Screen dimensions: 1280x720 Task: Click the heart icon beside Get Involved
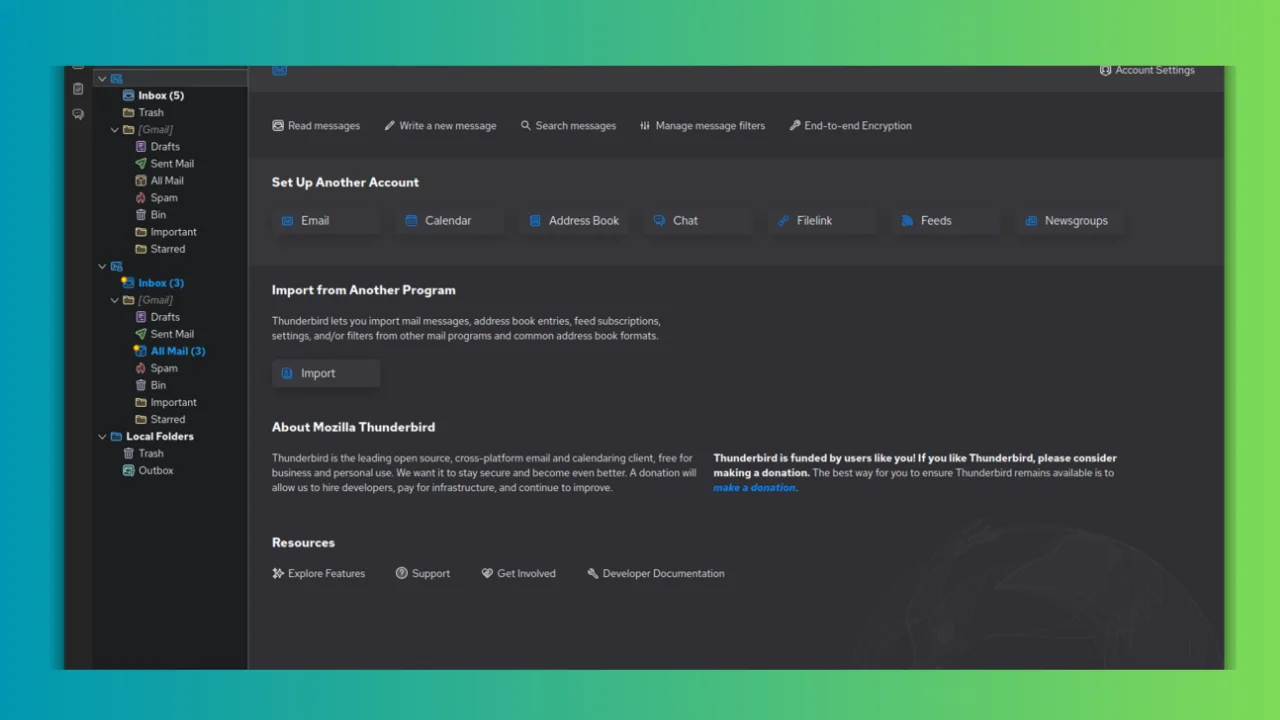pos(487,574)
